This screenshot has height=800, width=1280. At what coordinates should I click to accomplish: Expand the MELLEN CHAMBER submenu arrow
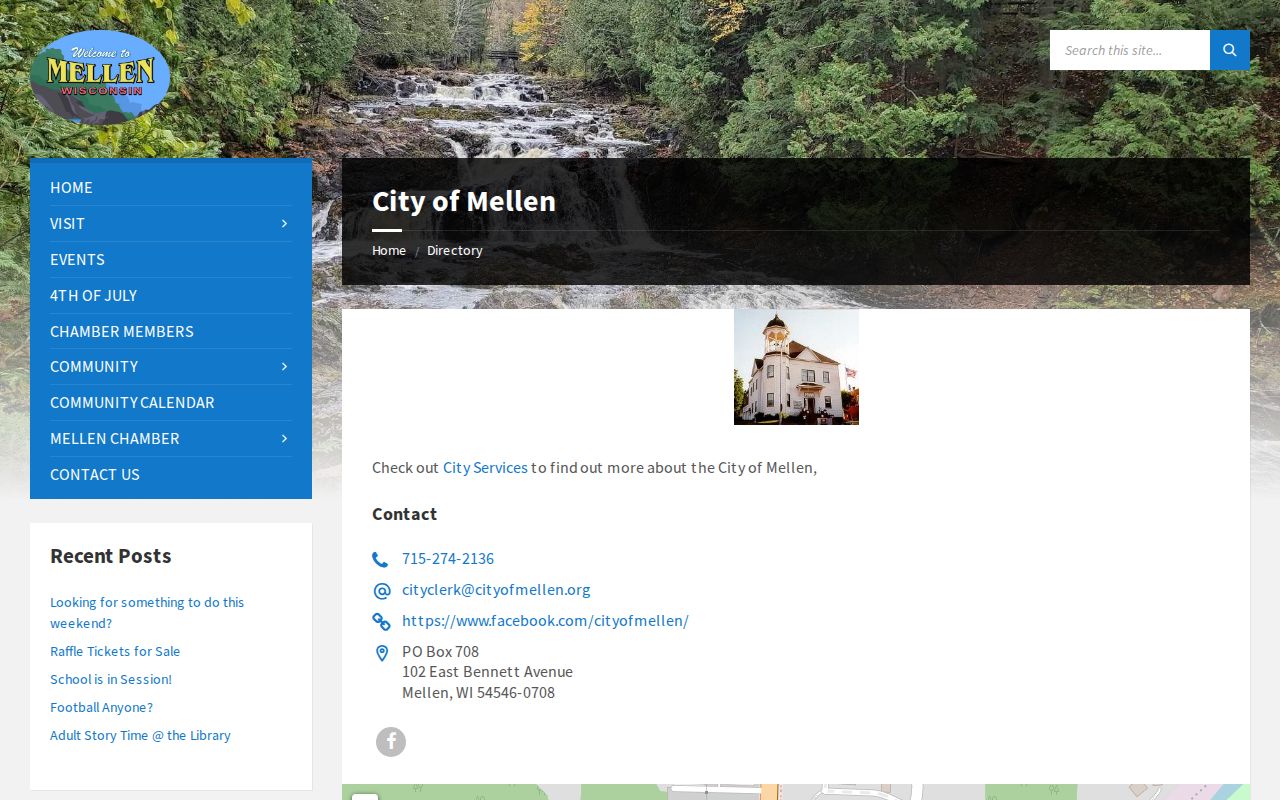point(284,438)
